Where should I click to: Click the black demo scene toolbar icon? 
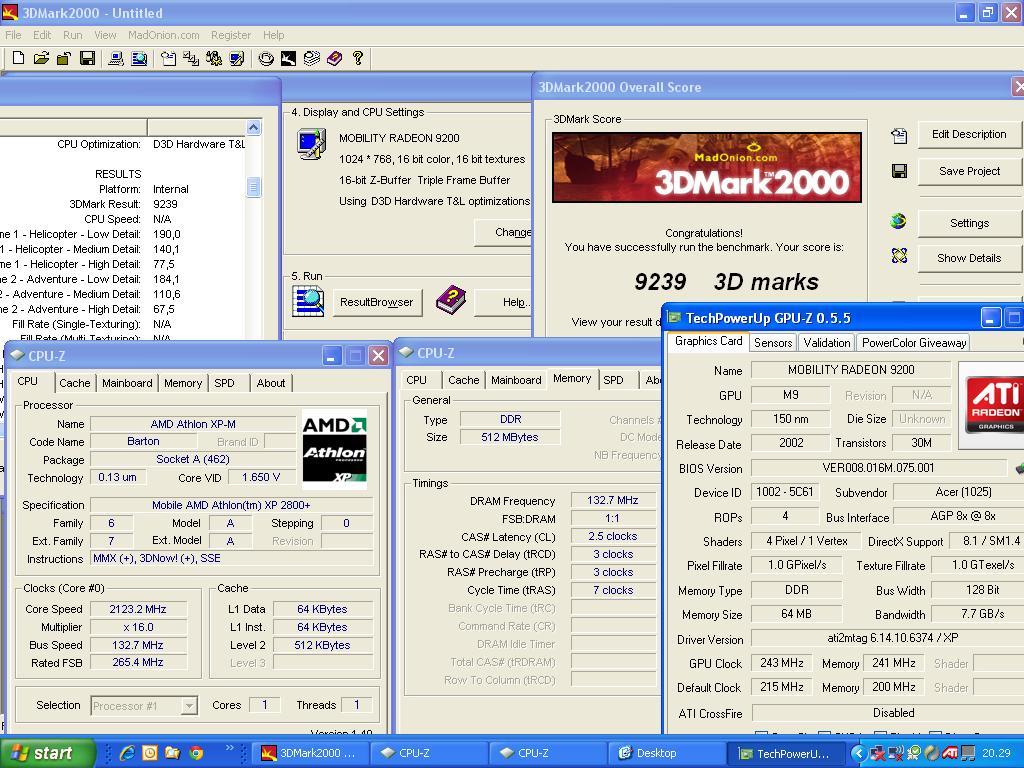tap(288, 58)
